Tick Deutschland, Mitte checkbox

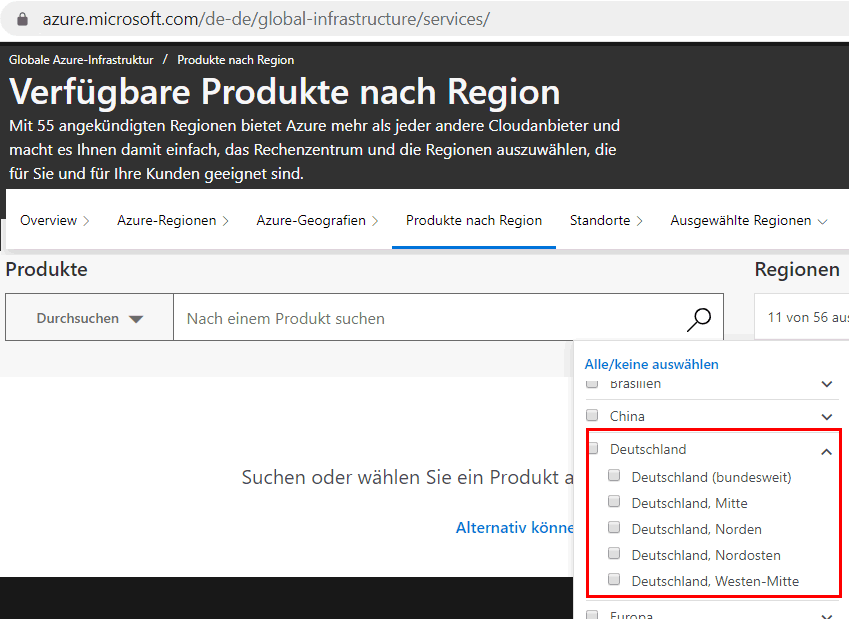click(x=614, y=501)
